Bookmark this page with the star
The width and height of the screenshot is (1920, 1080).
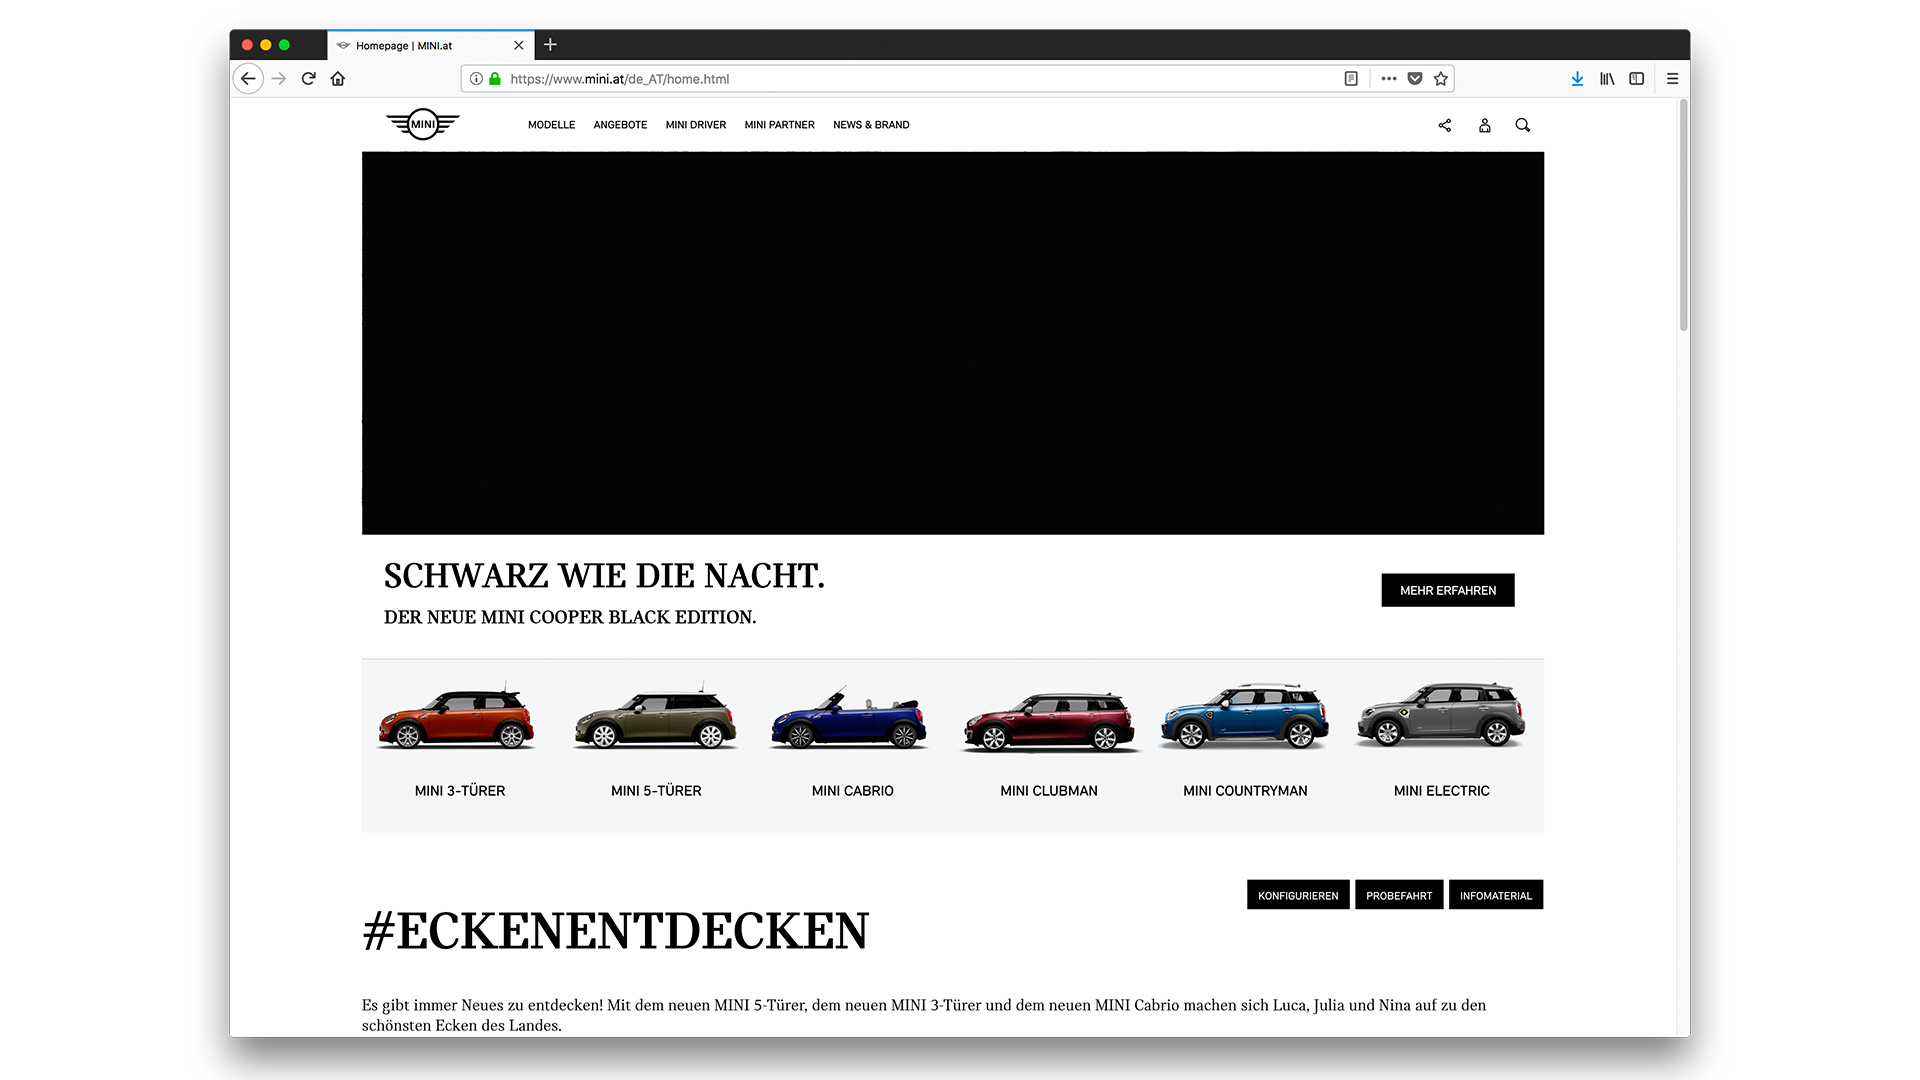point(1441,79)
